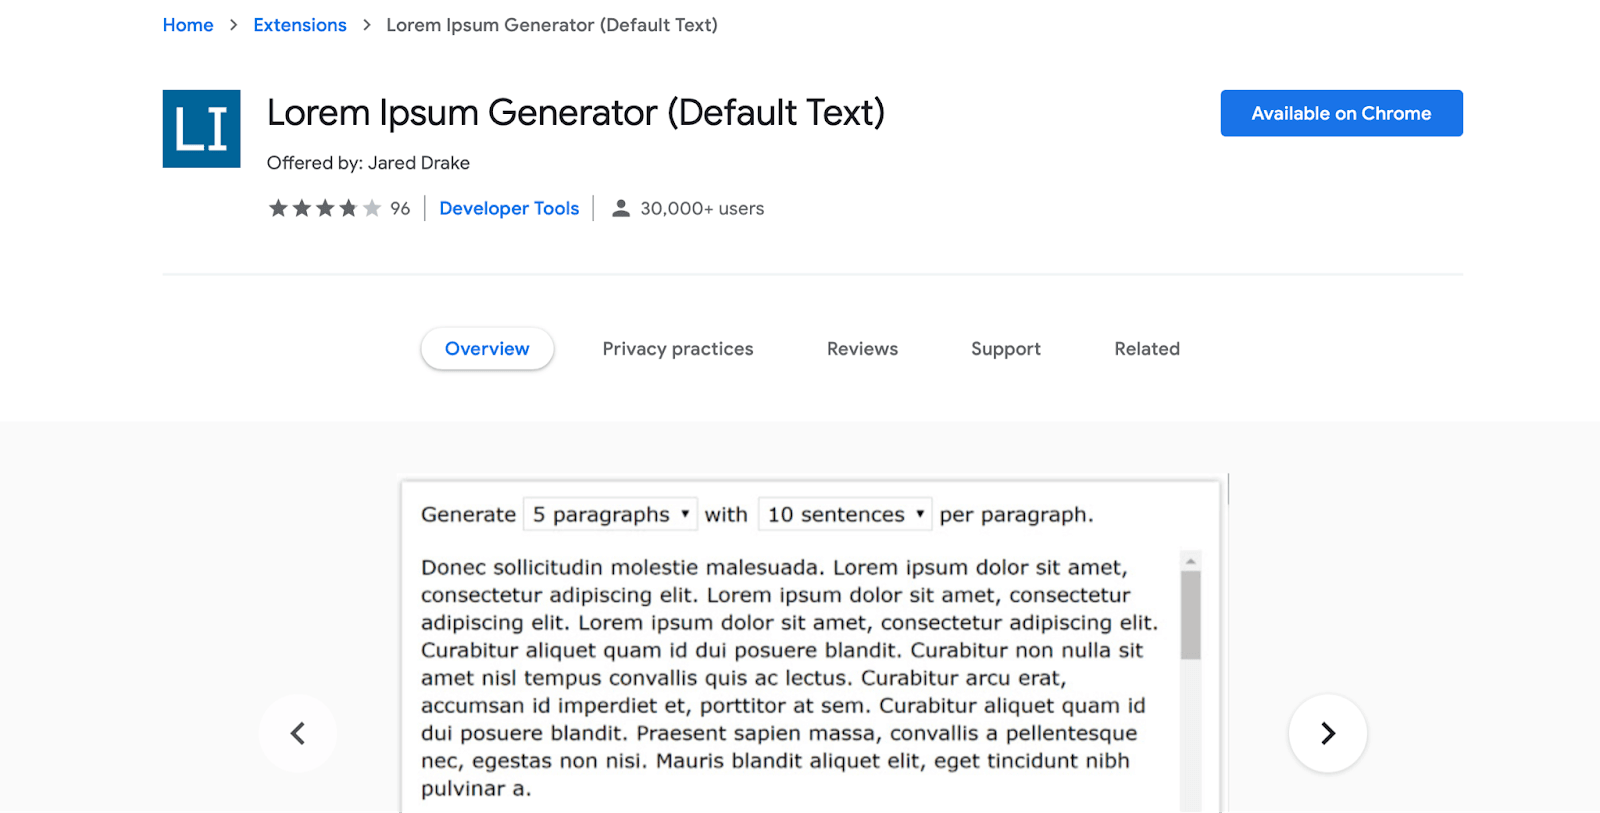Click the Available on Chrome button
This screenshot has height=813, width=1600.
coord(1340,113)
